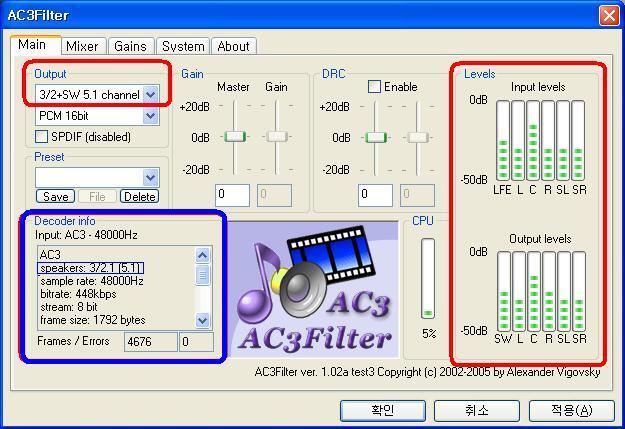Click the SL output level meter

564,291
